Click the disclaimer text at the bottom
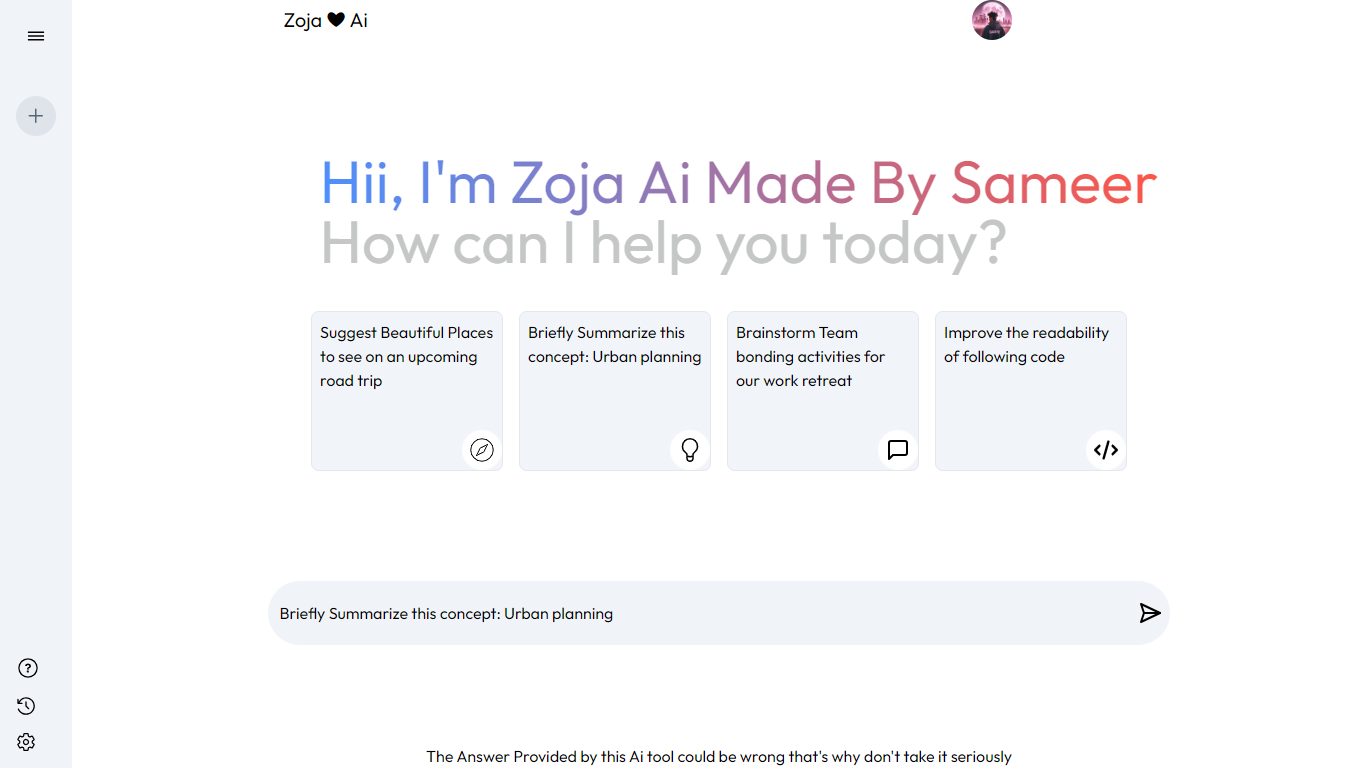The height and width of the screenshot is (768, 1366). 719,757
